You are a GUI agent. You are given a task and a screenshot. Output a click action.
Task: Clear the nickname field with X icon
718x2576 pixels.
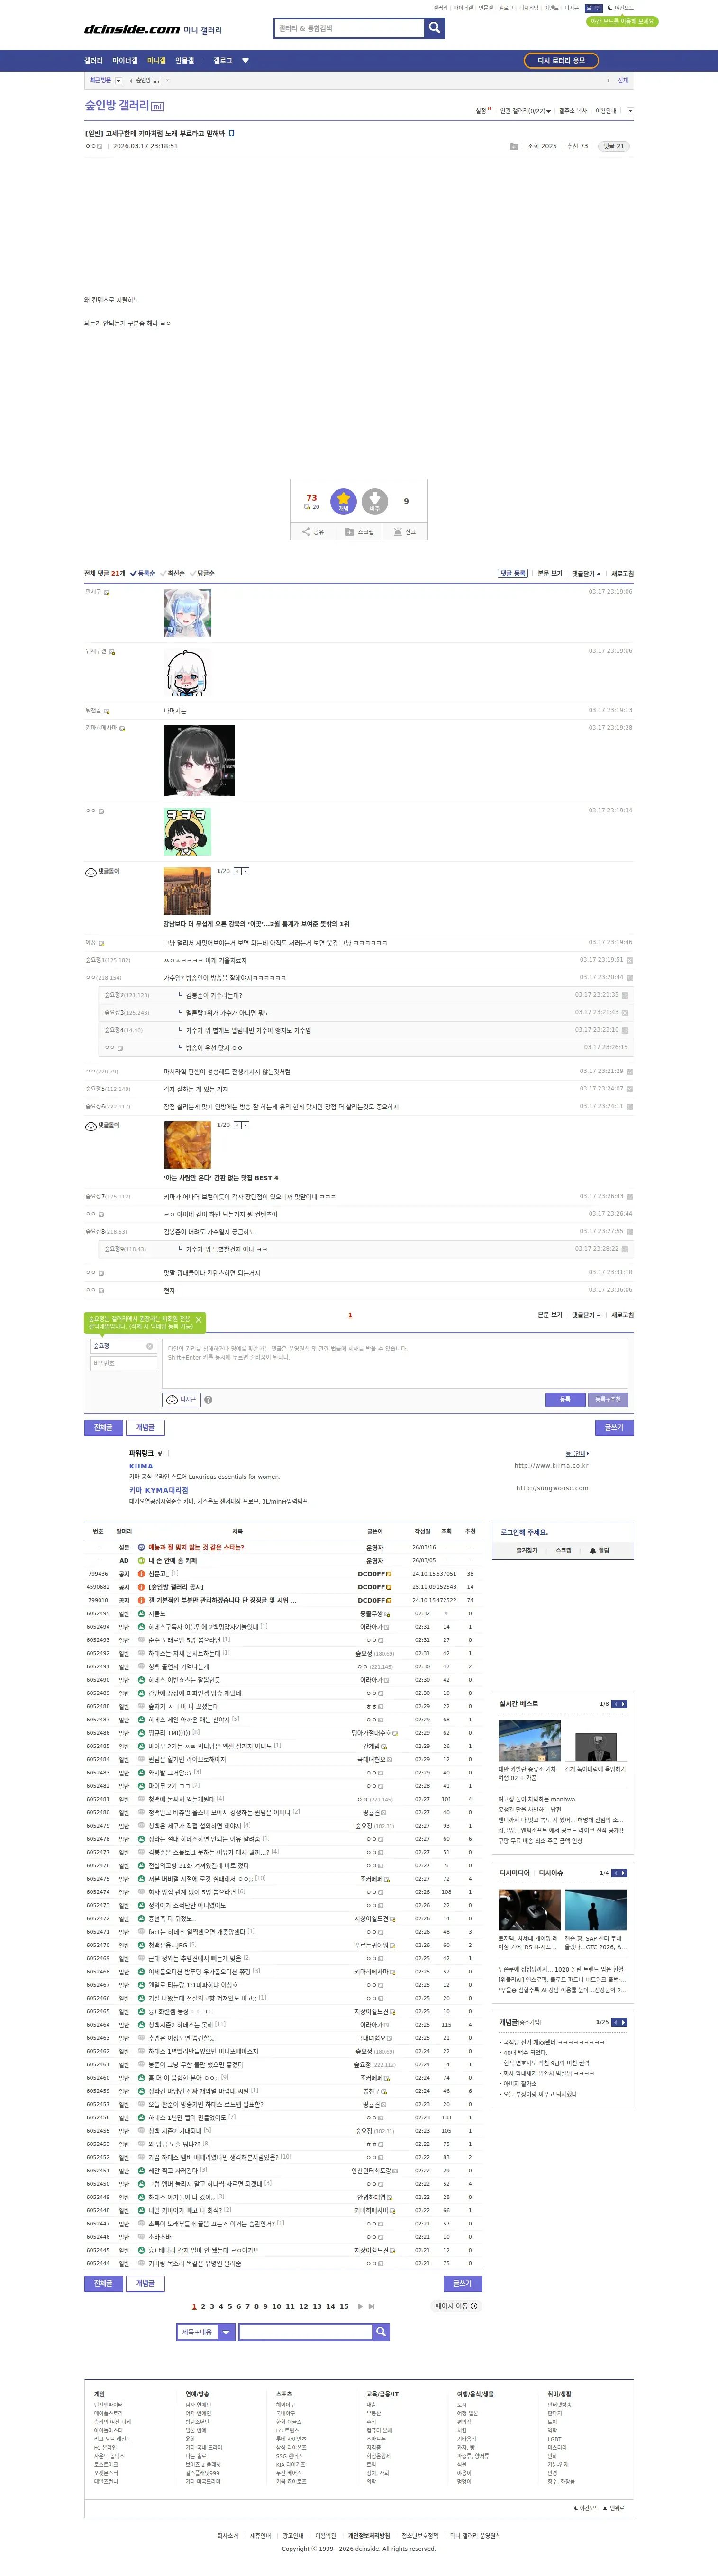coord(150,1346)
